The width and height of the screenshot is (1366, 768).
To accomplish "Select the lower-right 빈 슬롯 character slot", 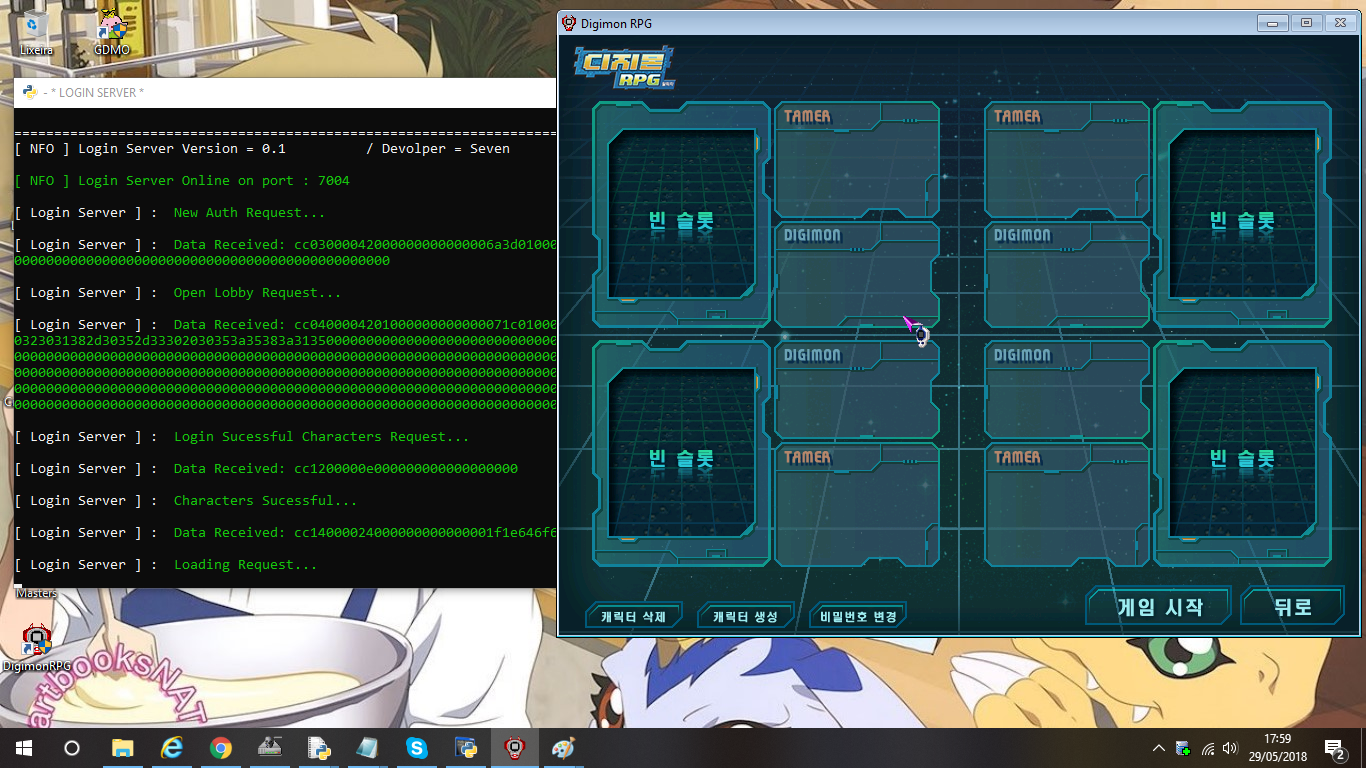I will tap(1243, 454).
